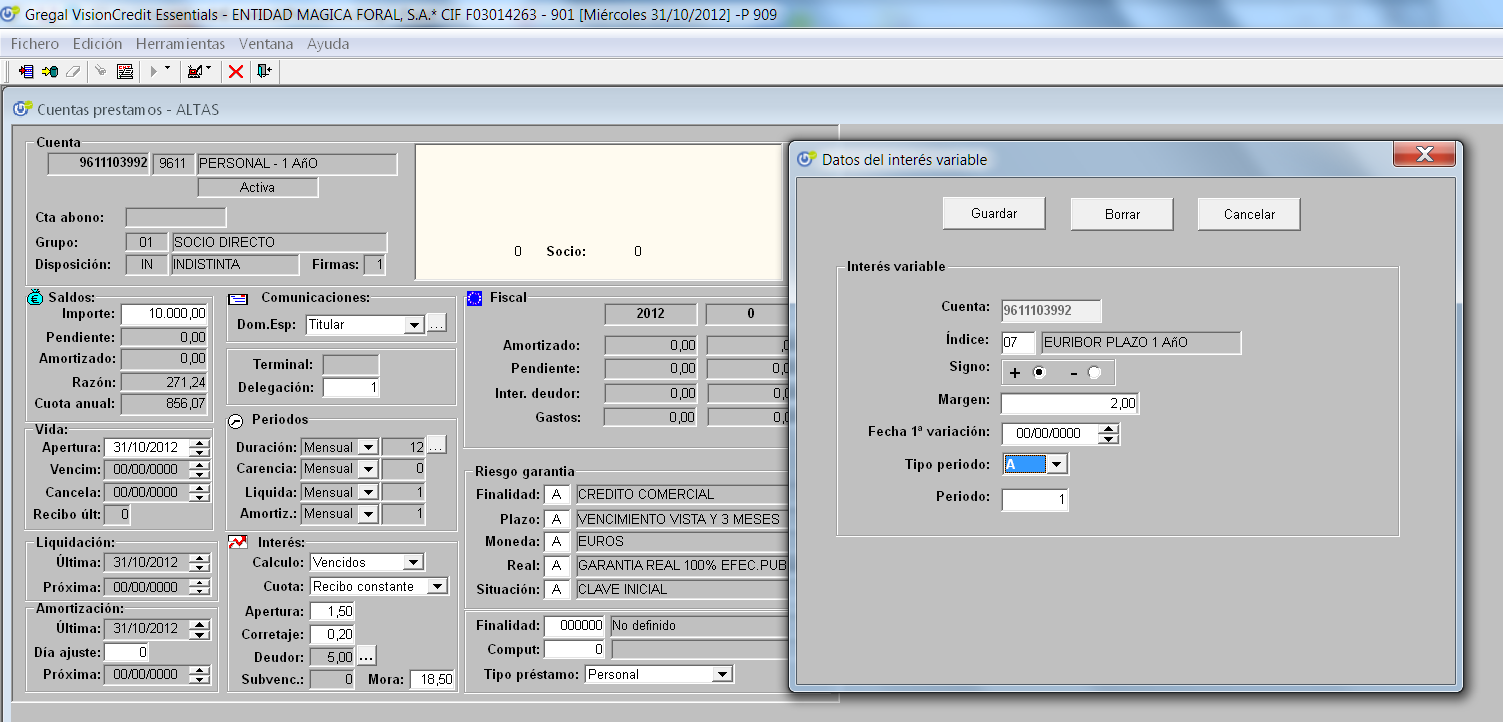Click the Importe field showing 10.000,00
Image resolution: width=1503 pixels, height=722 pixels.
164,314
